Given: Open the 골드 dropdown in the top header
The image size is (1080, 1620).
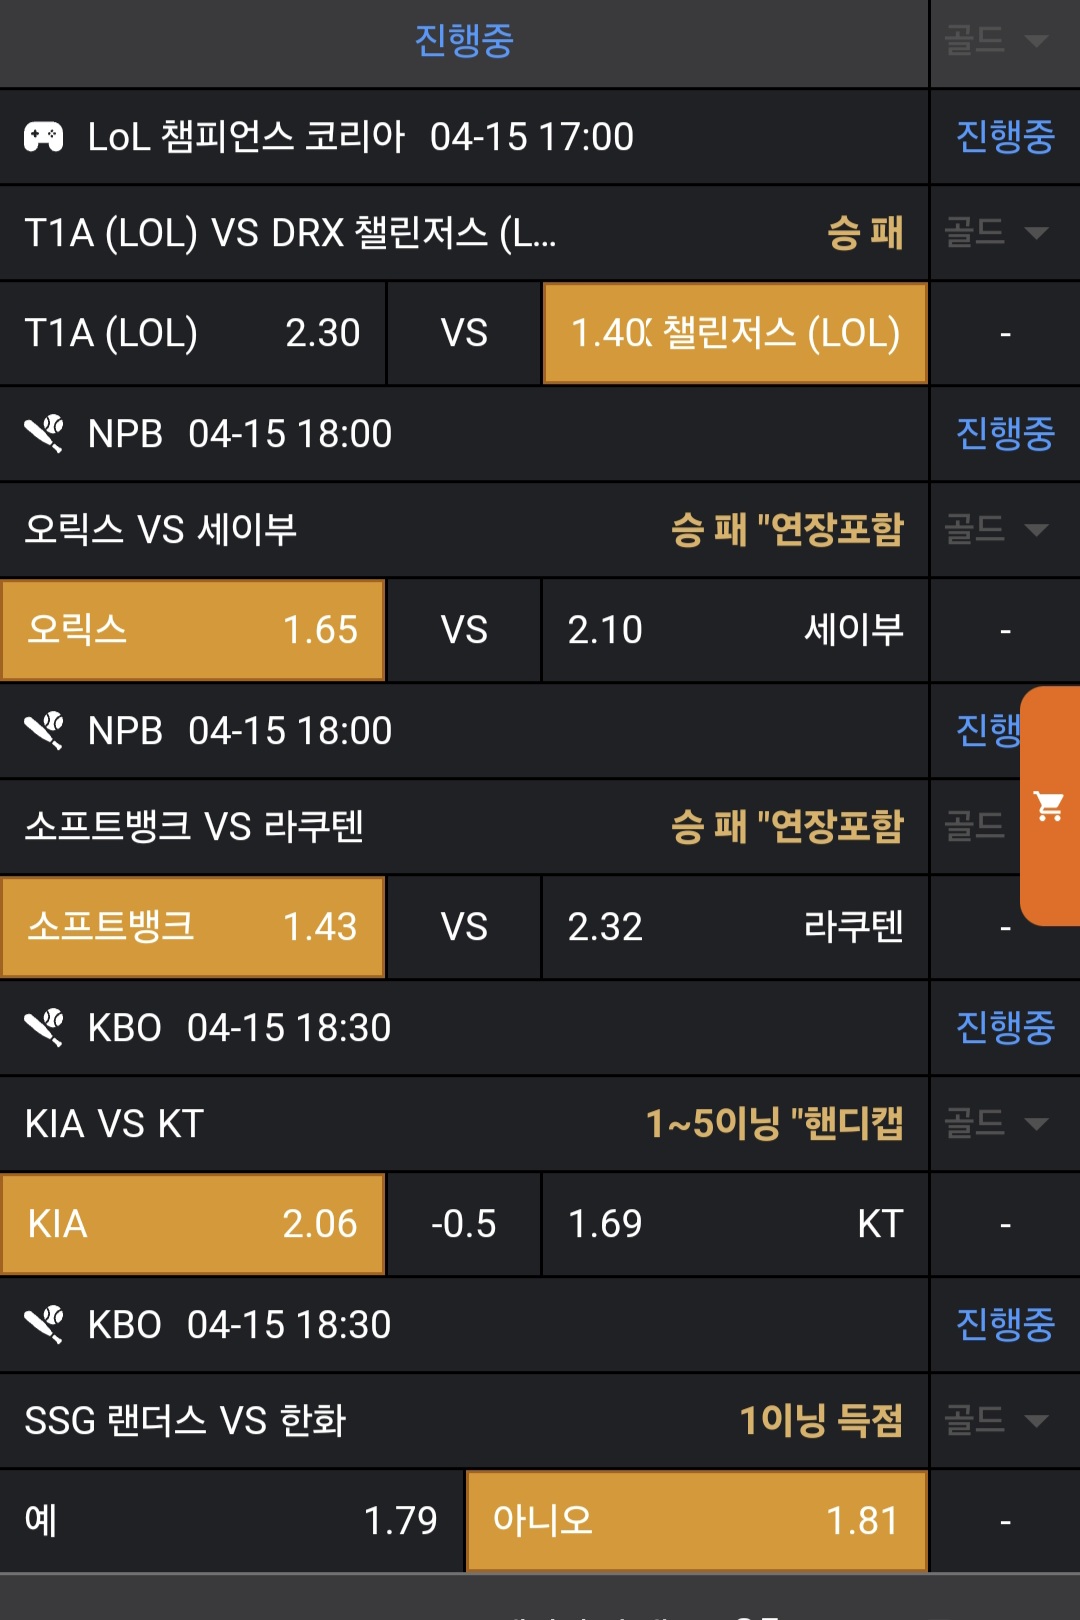Looking at the screenshot, I should (x=996, y=41).
